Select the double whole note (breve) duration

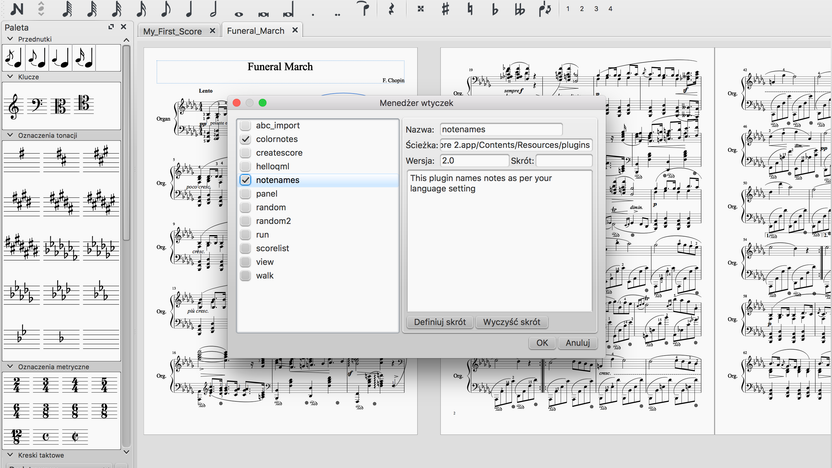click(263, 14)
